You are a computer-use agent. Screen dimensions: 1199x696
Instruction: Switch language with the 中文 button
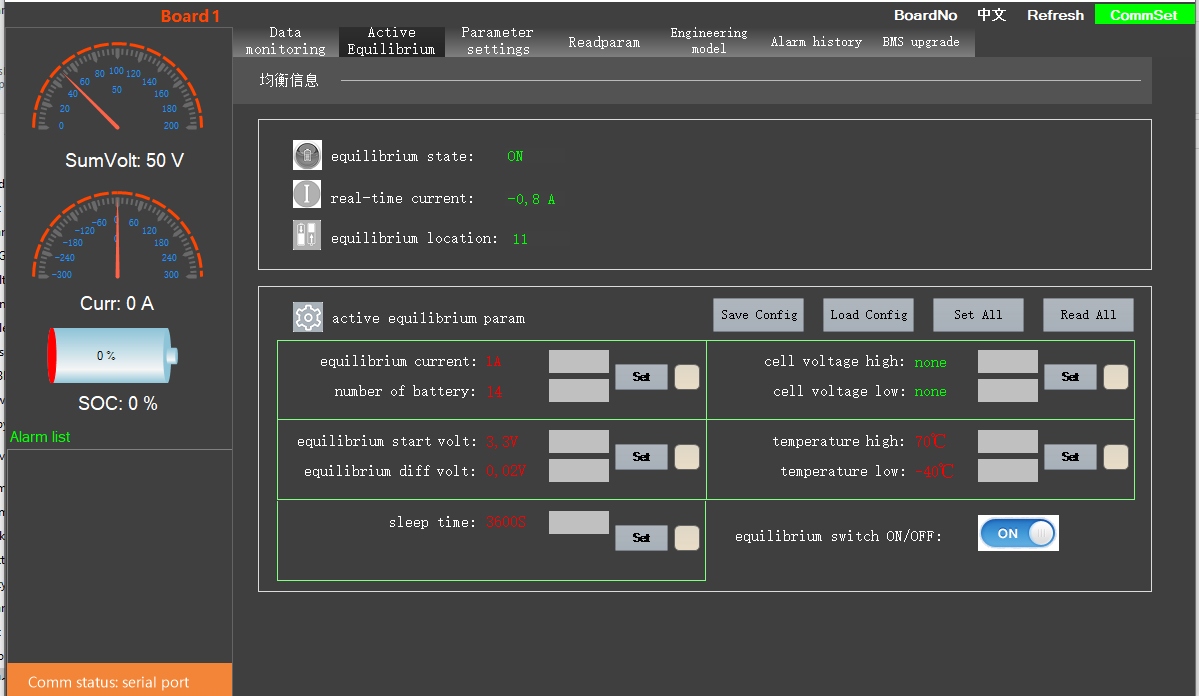coord(991,15)
